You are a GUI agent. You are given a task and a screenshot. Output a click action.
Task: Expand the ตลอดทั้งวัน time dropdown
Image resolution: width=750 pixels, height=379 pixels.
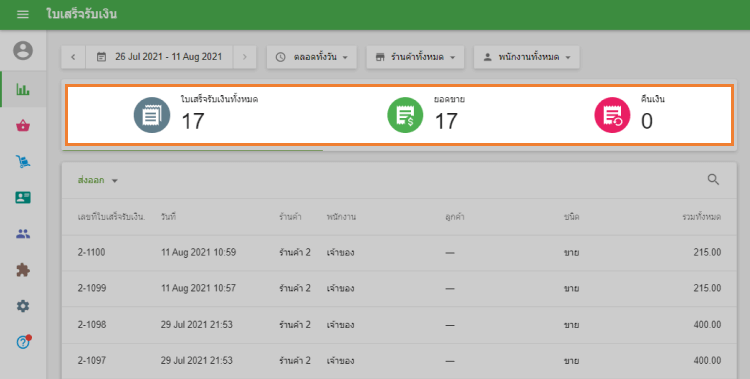click(312, 57)
